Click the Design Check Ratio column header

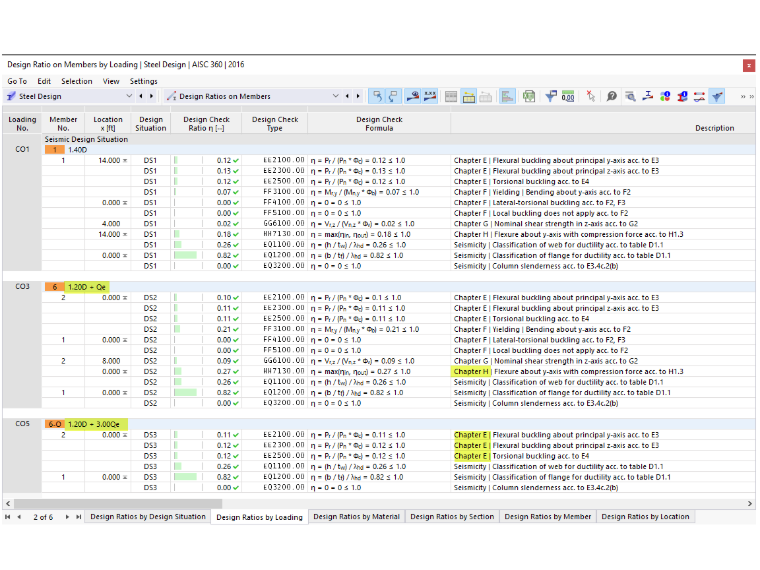(x=206, y=124)
